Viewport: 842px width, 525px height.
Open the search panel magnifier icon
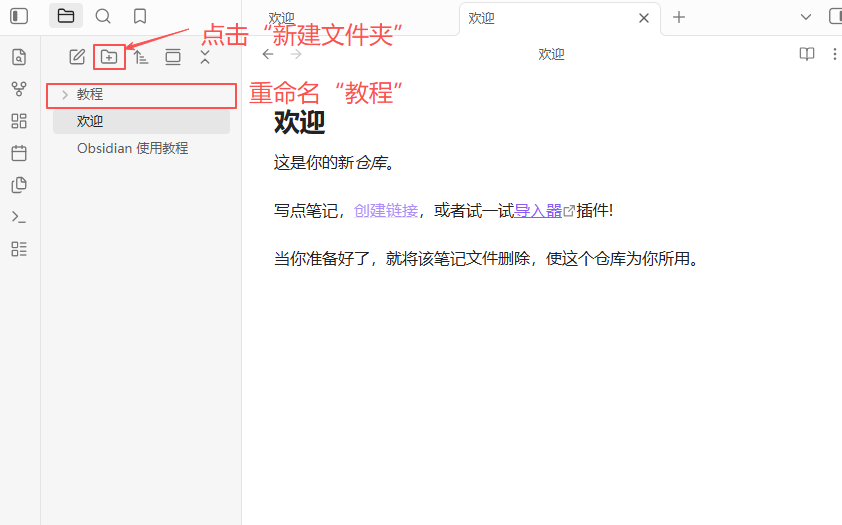tap(103, 16)
